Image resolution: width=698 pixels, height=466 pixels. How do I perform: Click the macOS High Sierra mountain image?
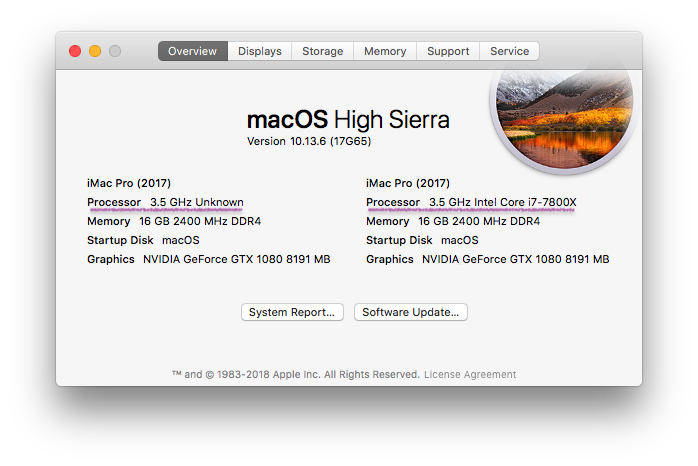[x=564, y=117]
